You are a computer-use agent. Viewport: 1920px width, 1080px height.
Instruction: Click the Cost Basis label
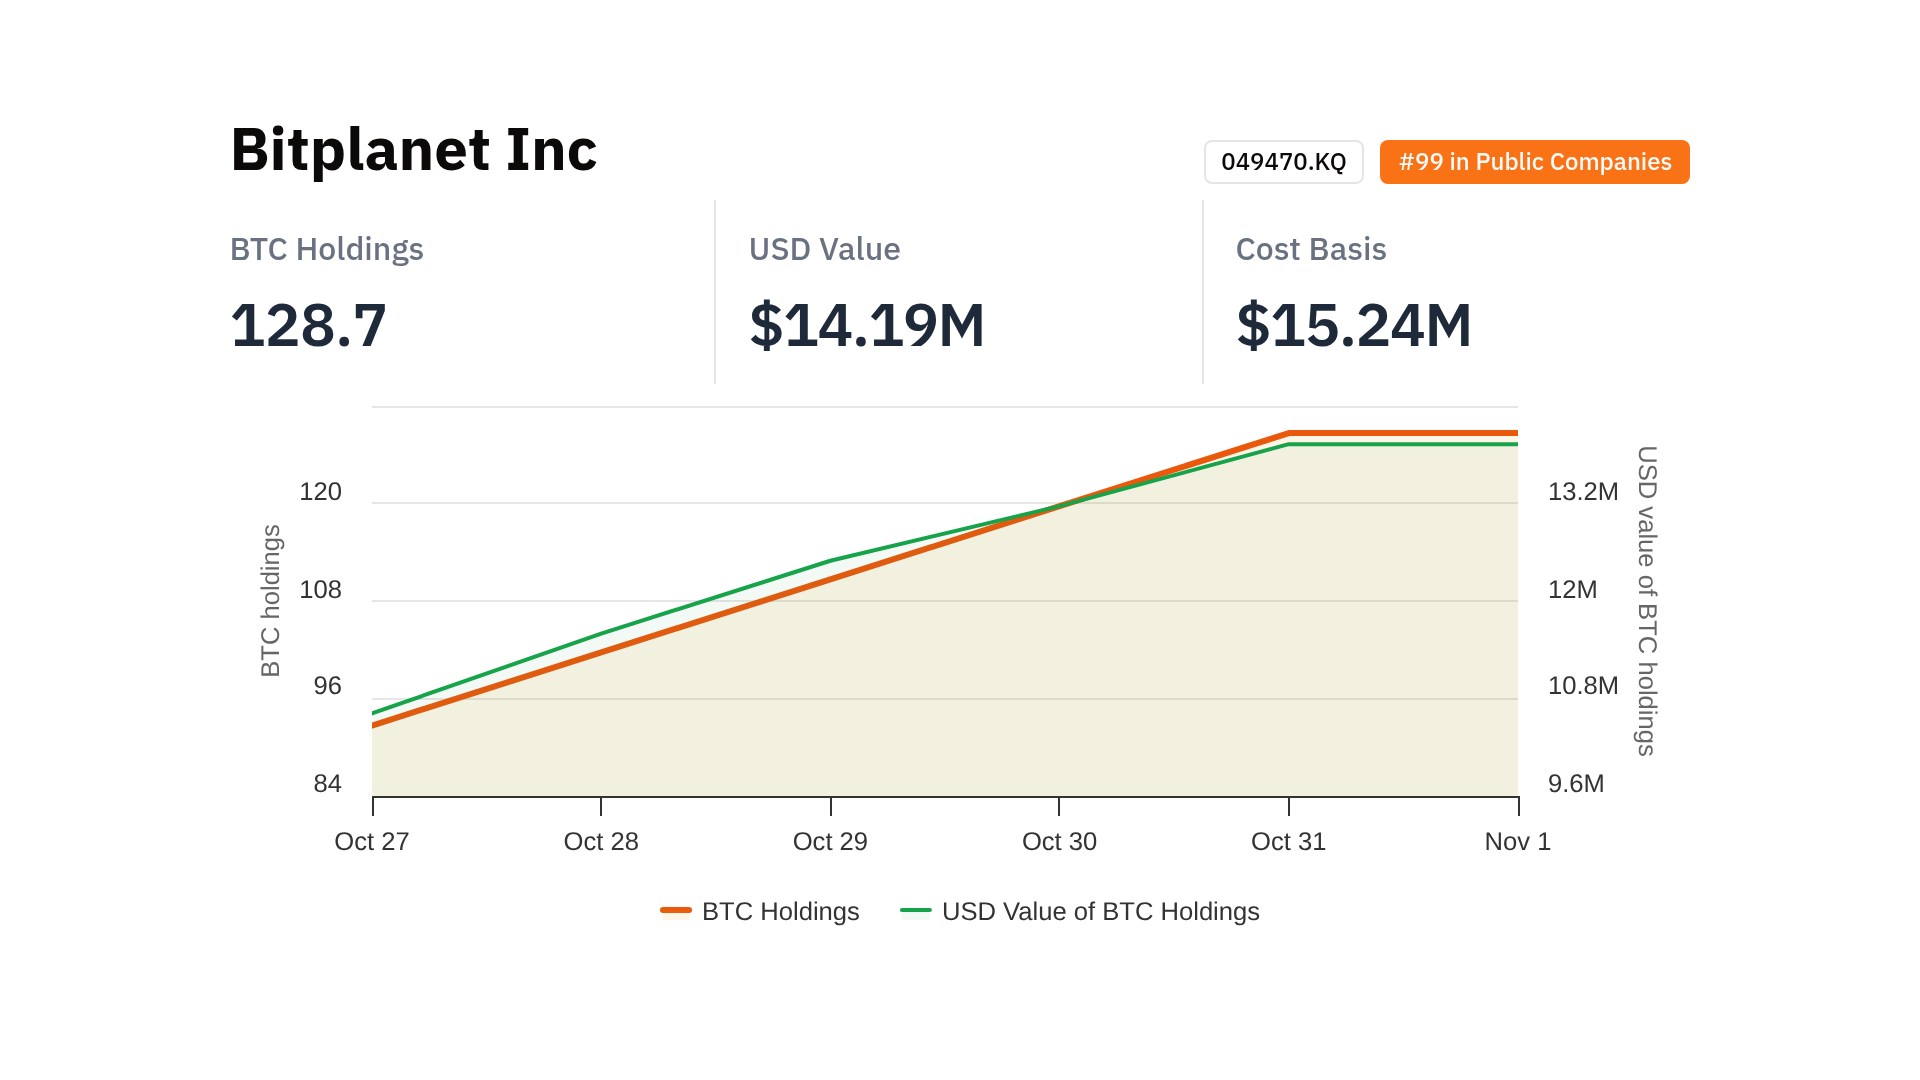tap(1310, 249)
